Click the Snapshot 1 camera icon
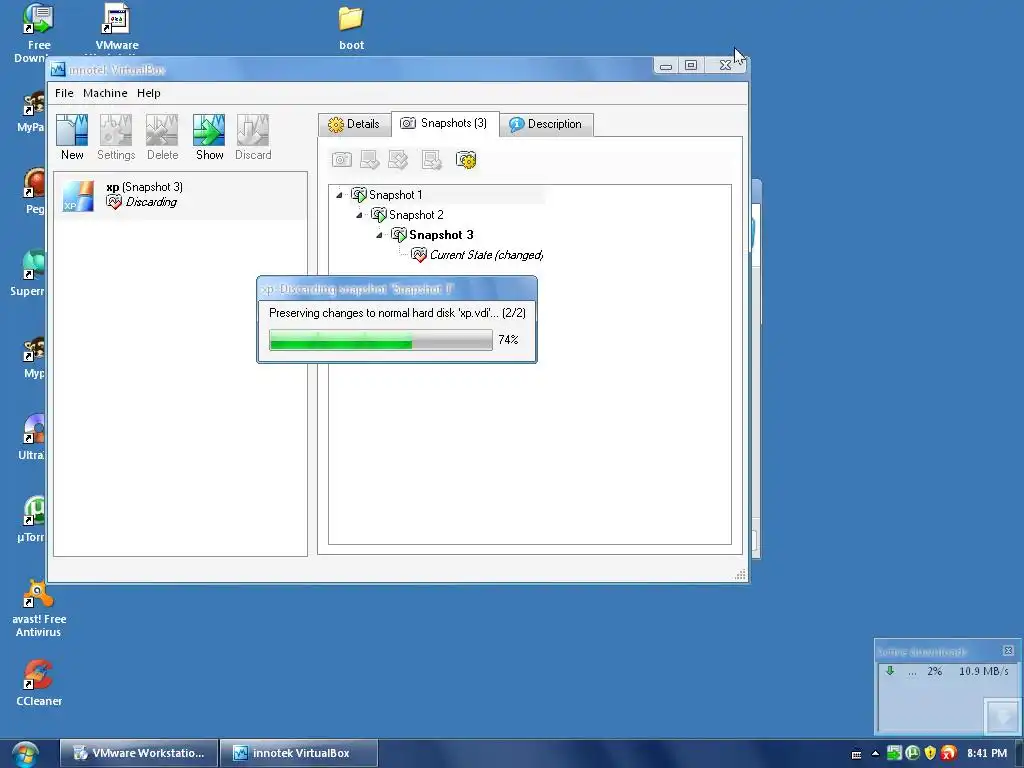 (x=359, y=195)
